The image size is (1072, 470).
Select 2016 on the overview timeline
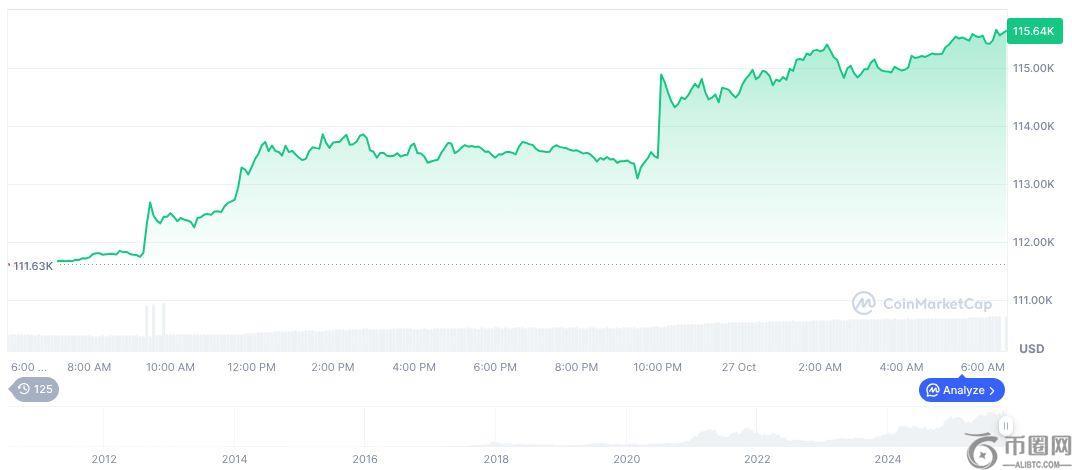tap(365, 459)
